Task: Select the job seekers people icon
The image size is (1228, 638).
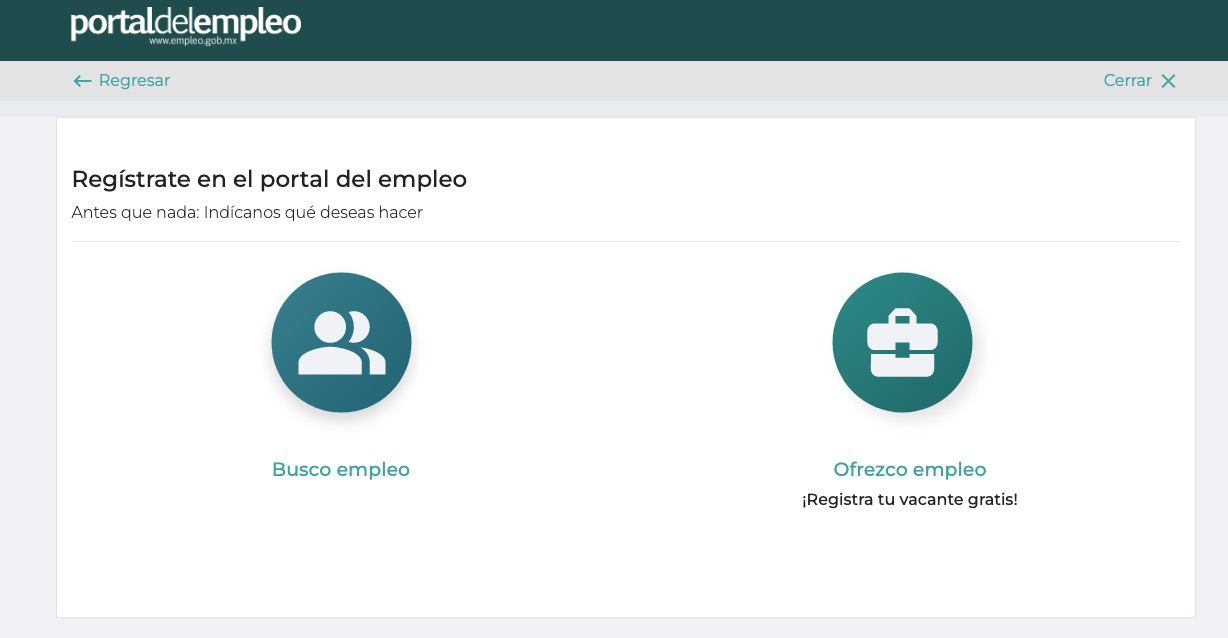Action: point(341,342)
